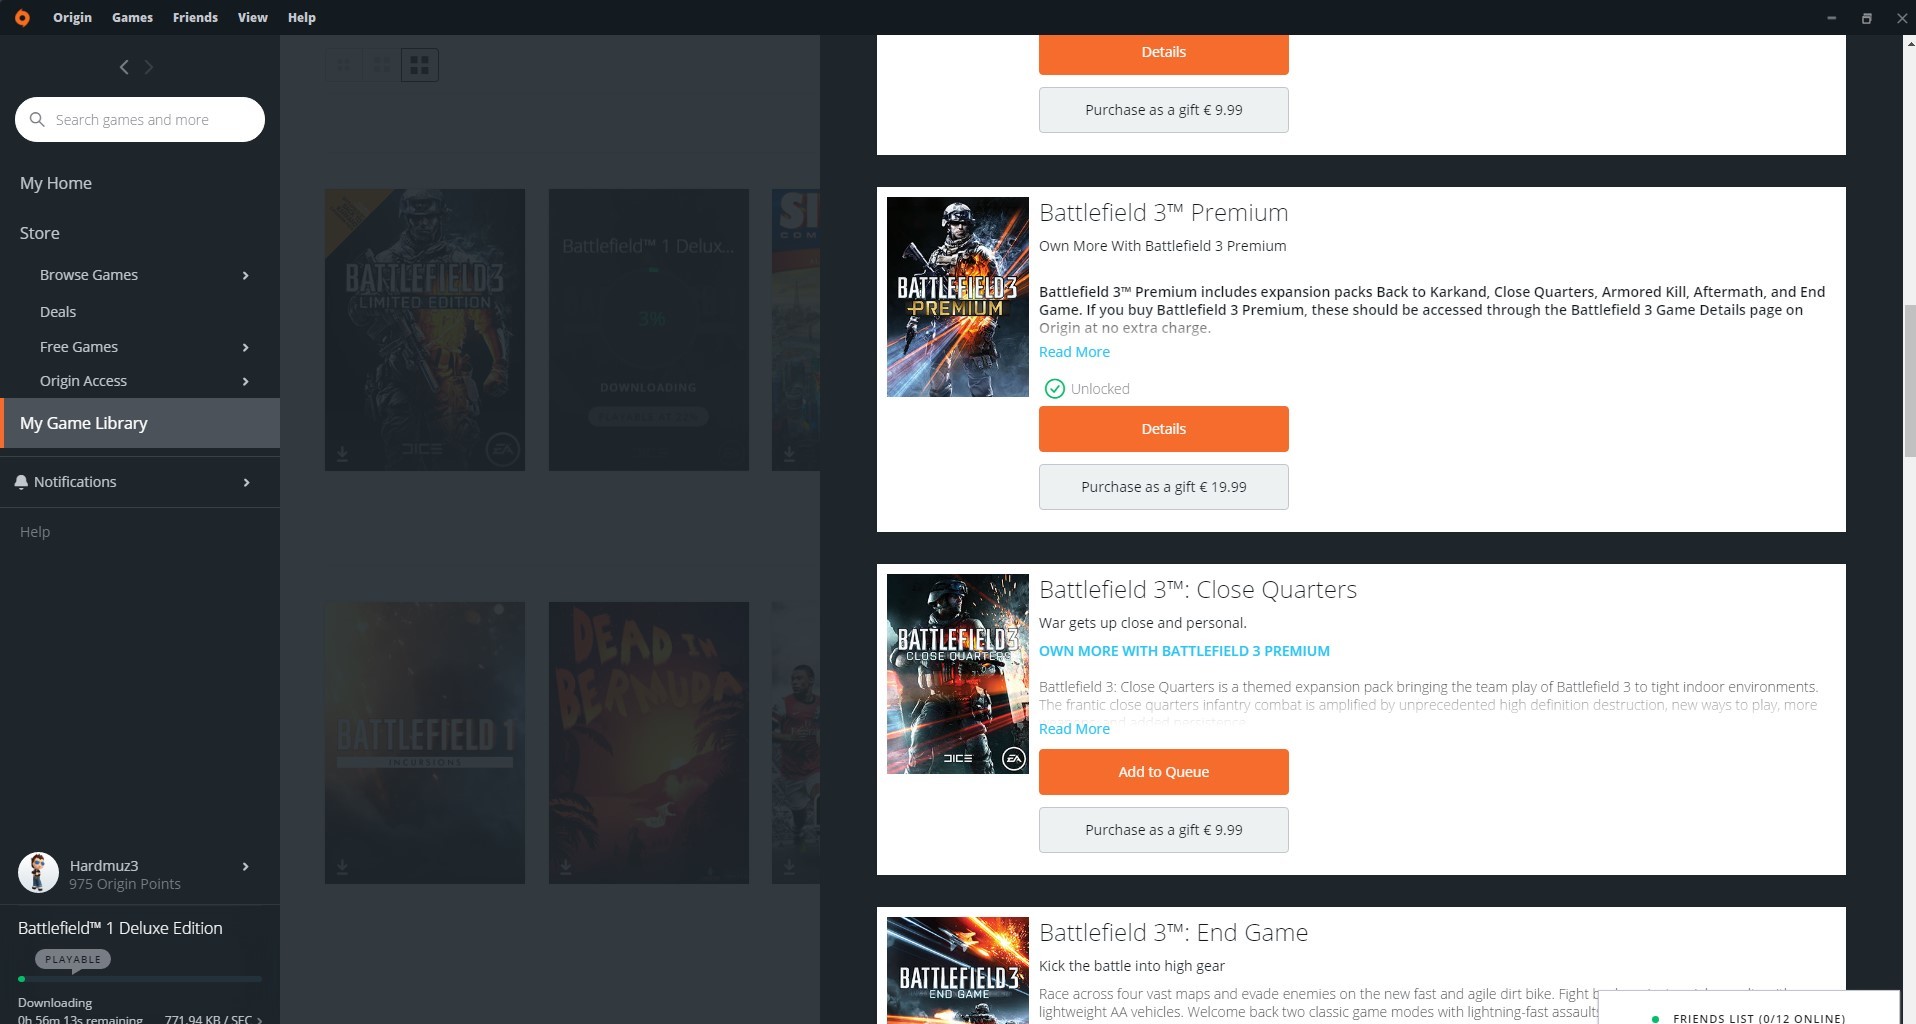The width and height of the screenshot is (1916, 1024).
Task: Expand Notifications chevron
Action: (x=246, y=482)
